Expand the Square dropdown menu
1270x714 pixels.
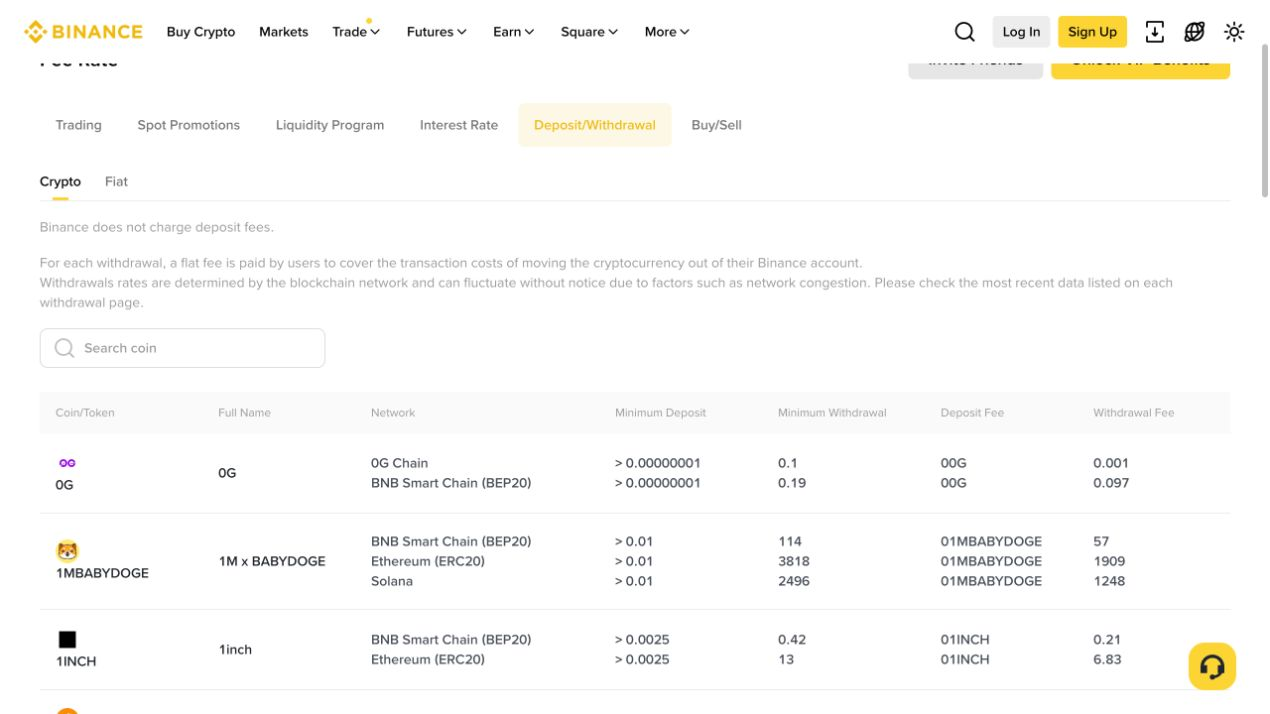click(x=589, y=32)
